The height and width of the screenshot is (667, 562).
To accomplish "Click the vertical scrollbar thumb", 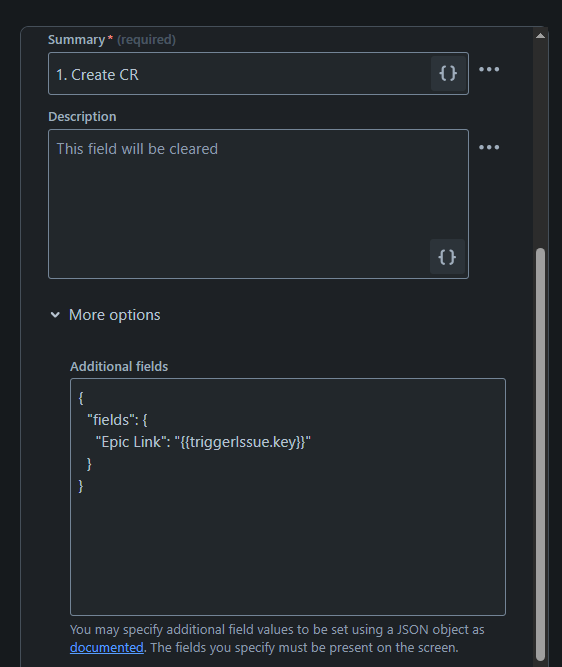I will [x=540, y=454].
